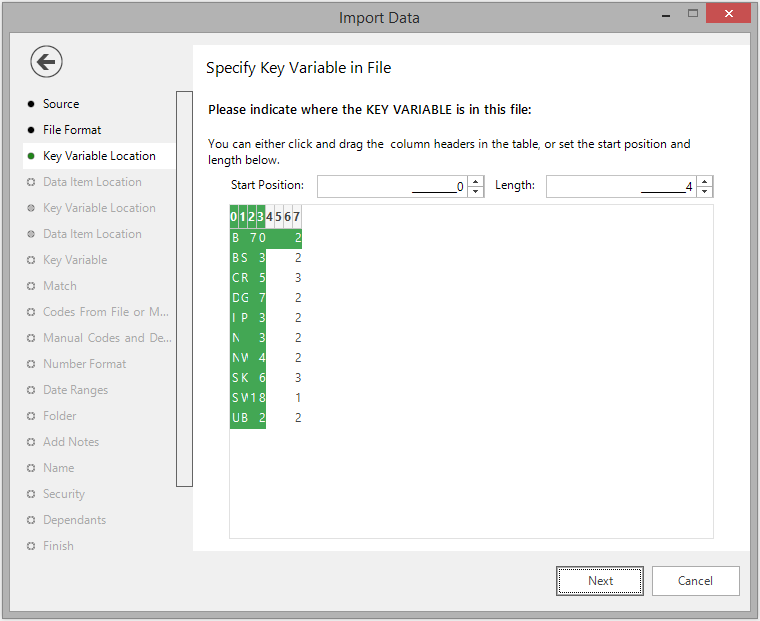Click the 'DG 7' data row

tap(266, 298)
